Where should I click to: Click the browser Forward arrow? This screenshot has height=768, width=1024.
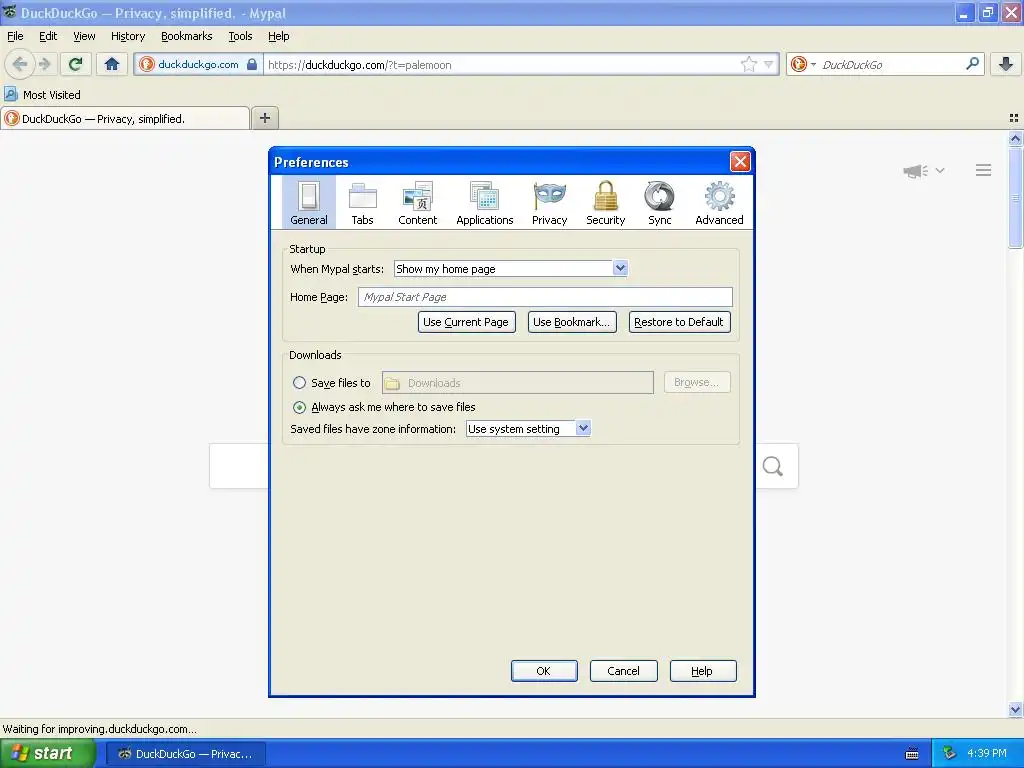point(44,64)
